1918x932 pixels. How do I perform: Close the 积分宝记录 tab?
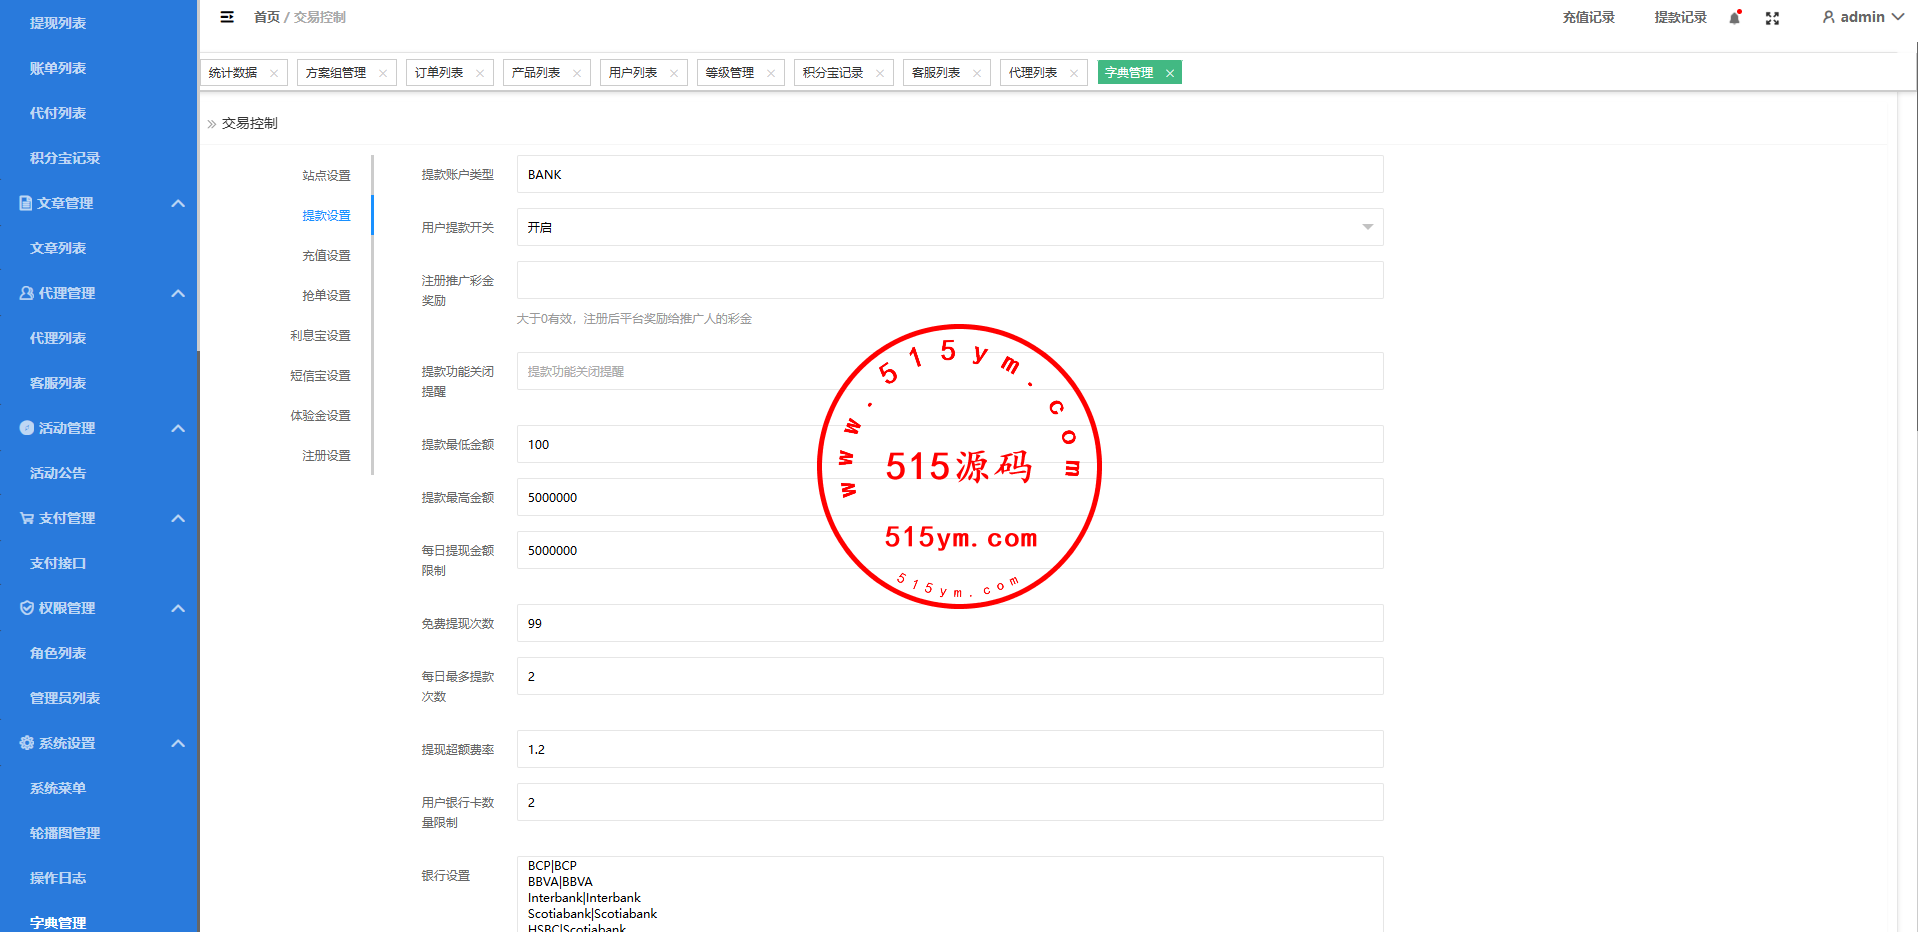pos(880,73)
